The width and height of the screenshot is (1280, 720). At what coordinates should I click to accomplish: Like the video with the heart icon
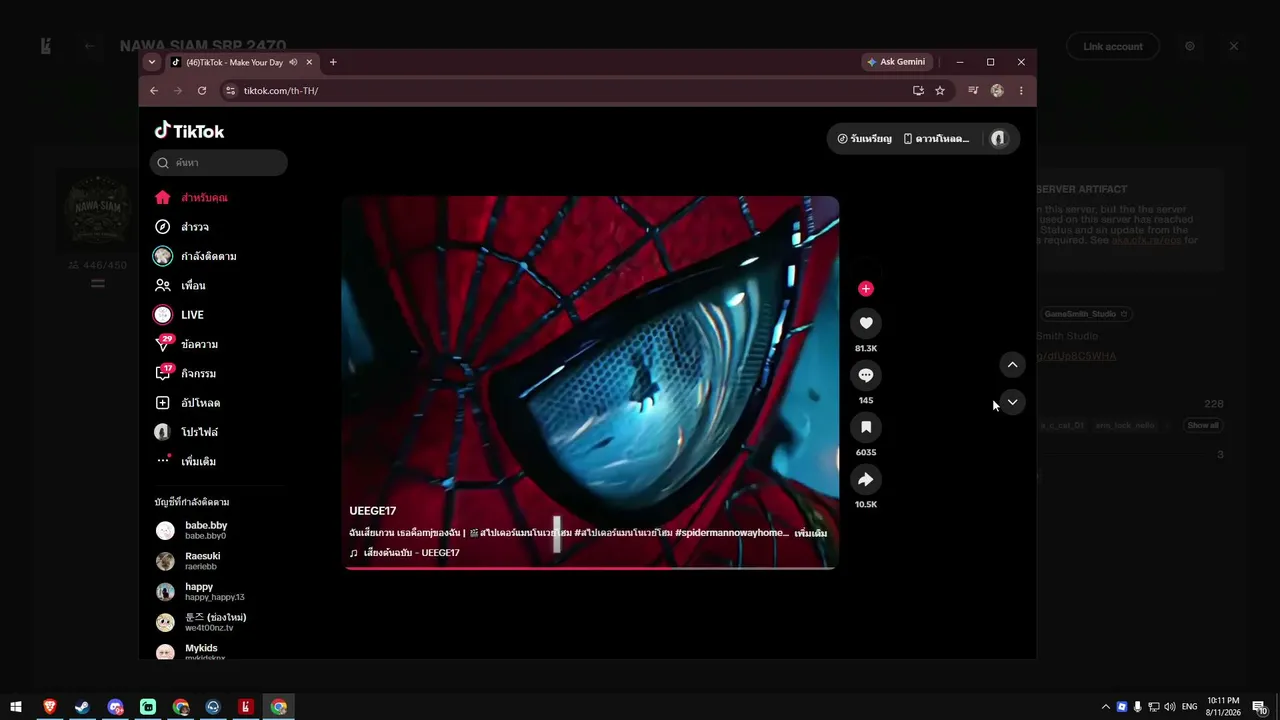(x=866, y=323)
